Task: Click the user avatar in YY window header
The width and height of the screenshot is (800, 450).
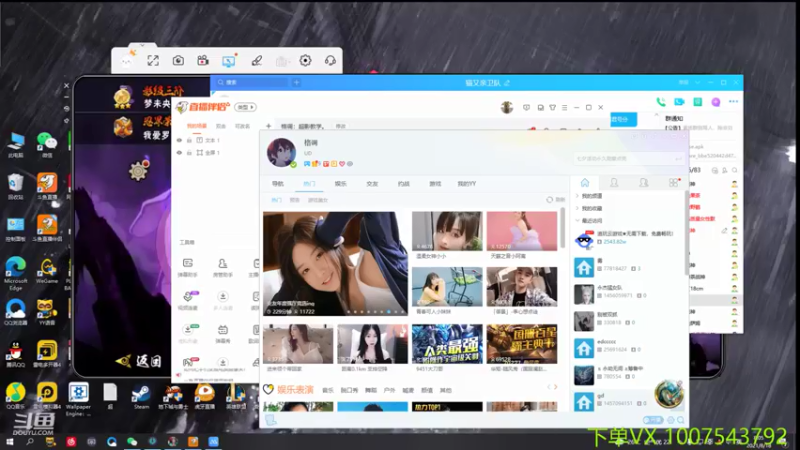Action: [282, 152]
